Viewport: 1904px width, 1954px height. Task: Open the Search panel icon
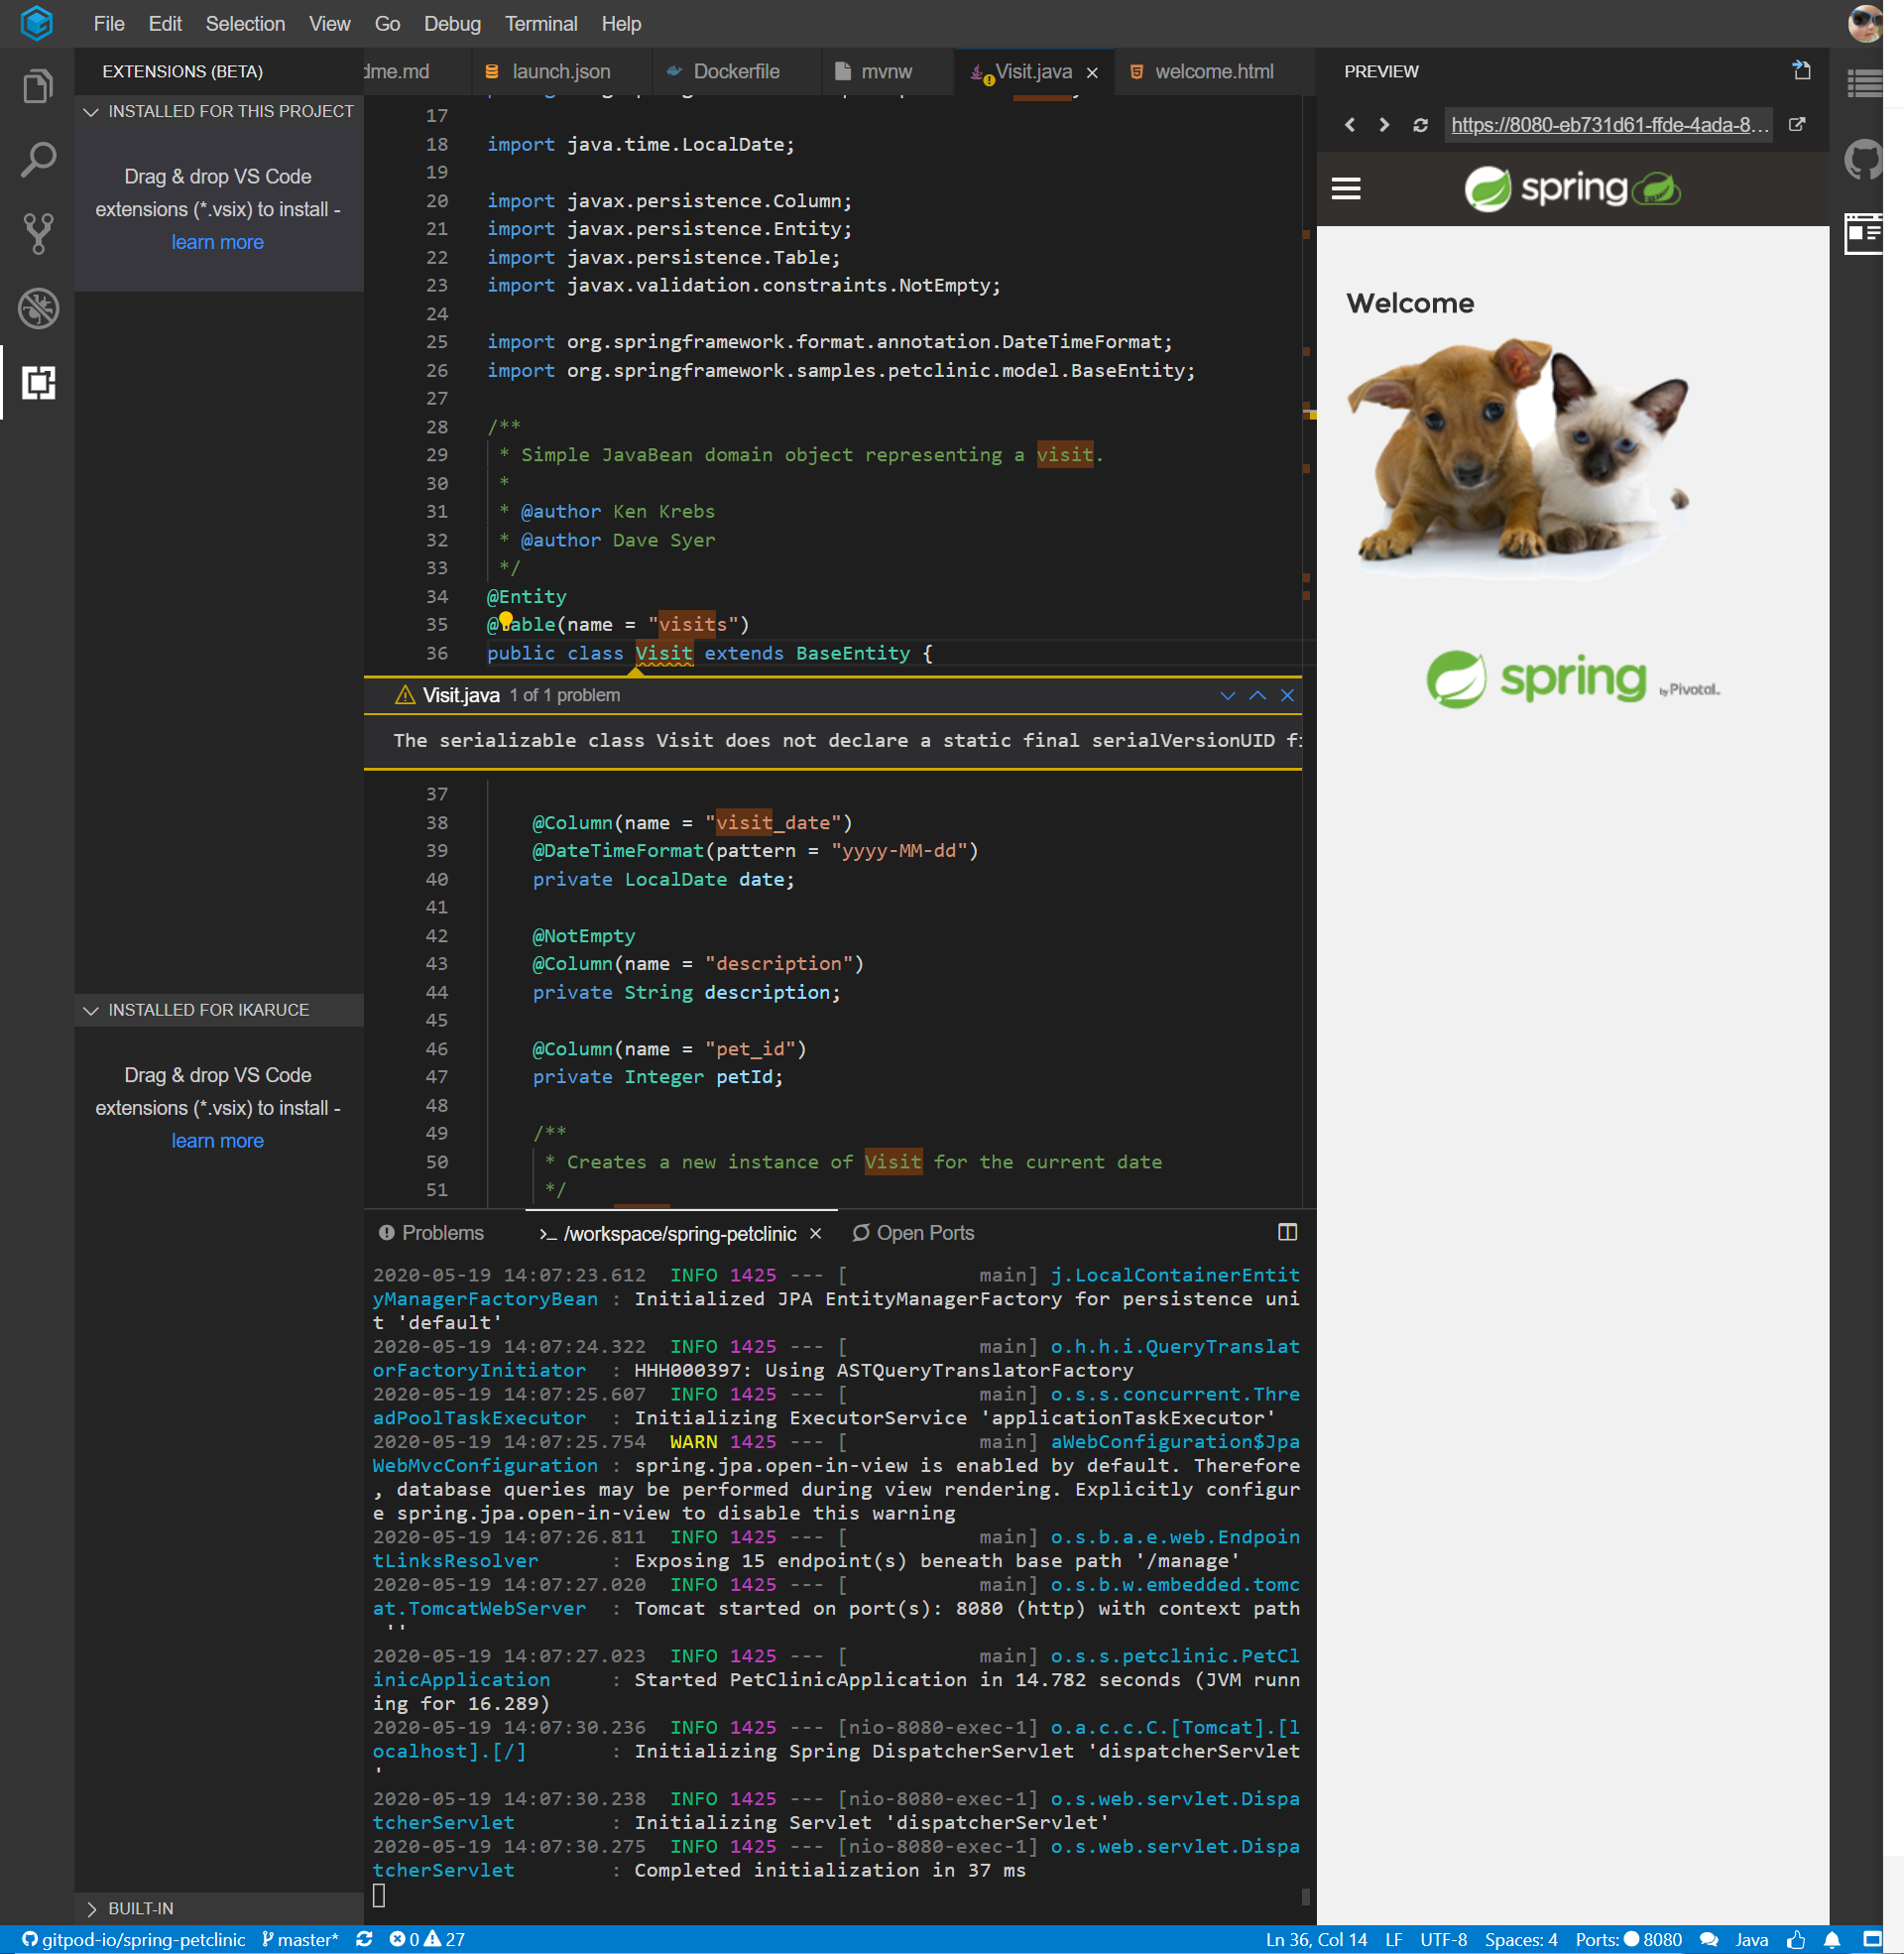click(x=37, y=160)
